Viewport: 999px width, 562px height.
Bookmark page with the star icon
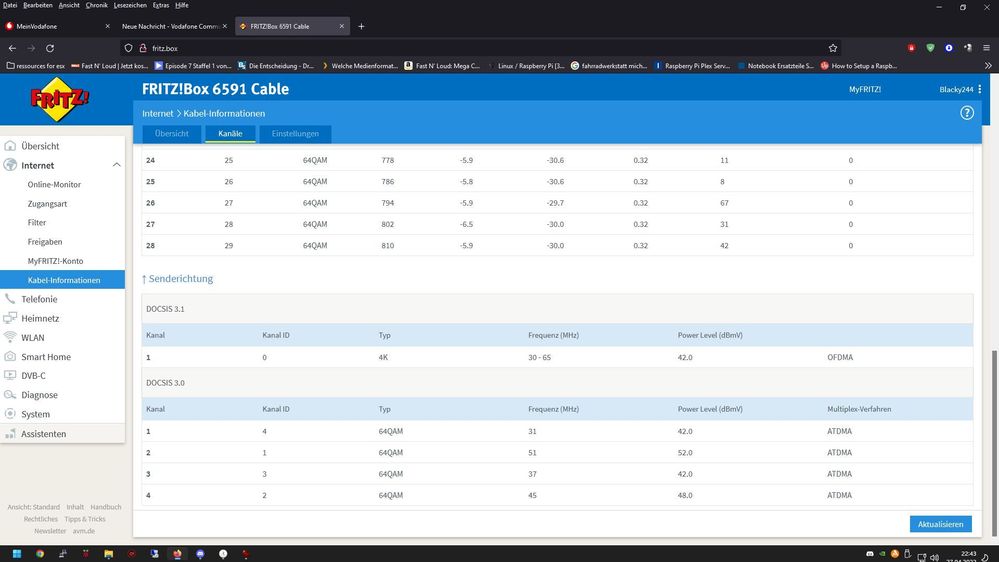coord(833,48)
